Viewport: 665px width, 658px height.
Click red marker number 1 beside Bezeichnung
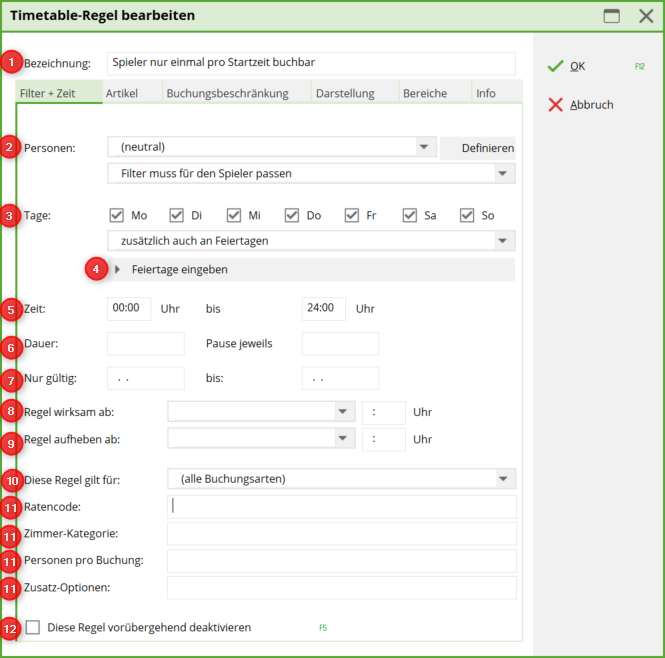tap(11, 62)
